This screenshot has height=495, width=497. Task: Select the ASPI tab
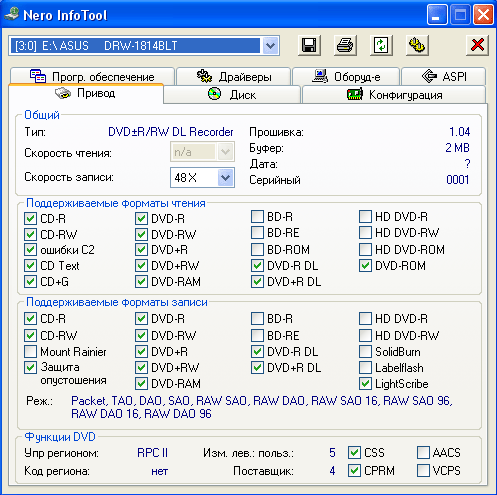(444, 77)
